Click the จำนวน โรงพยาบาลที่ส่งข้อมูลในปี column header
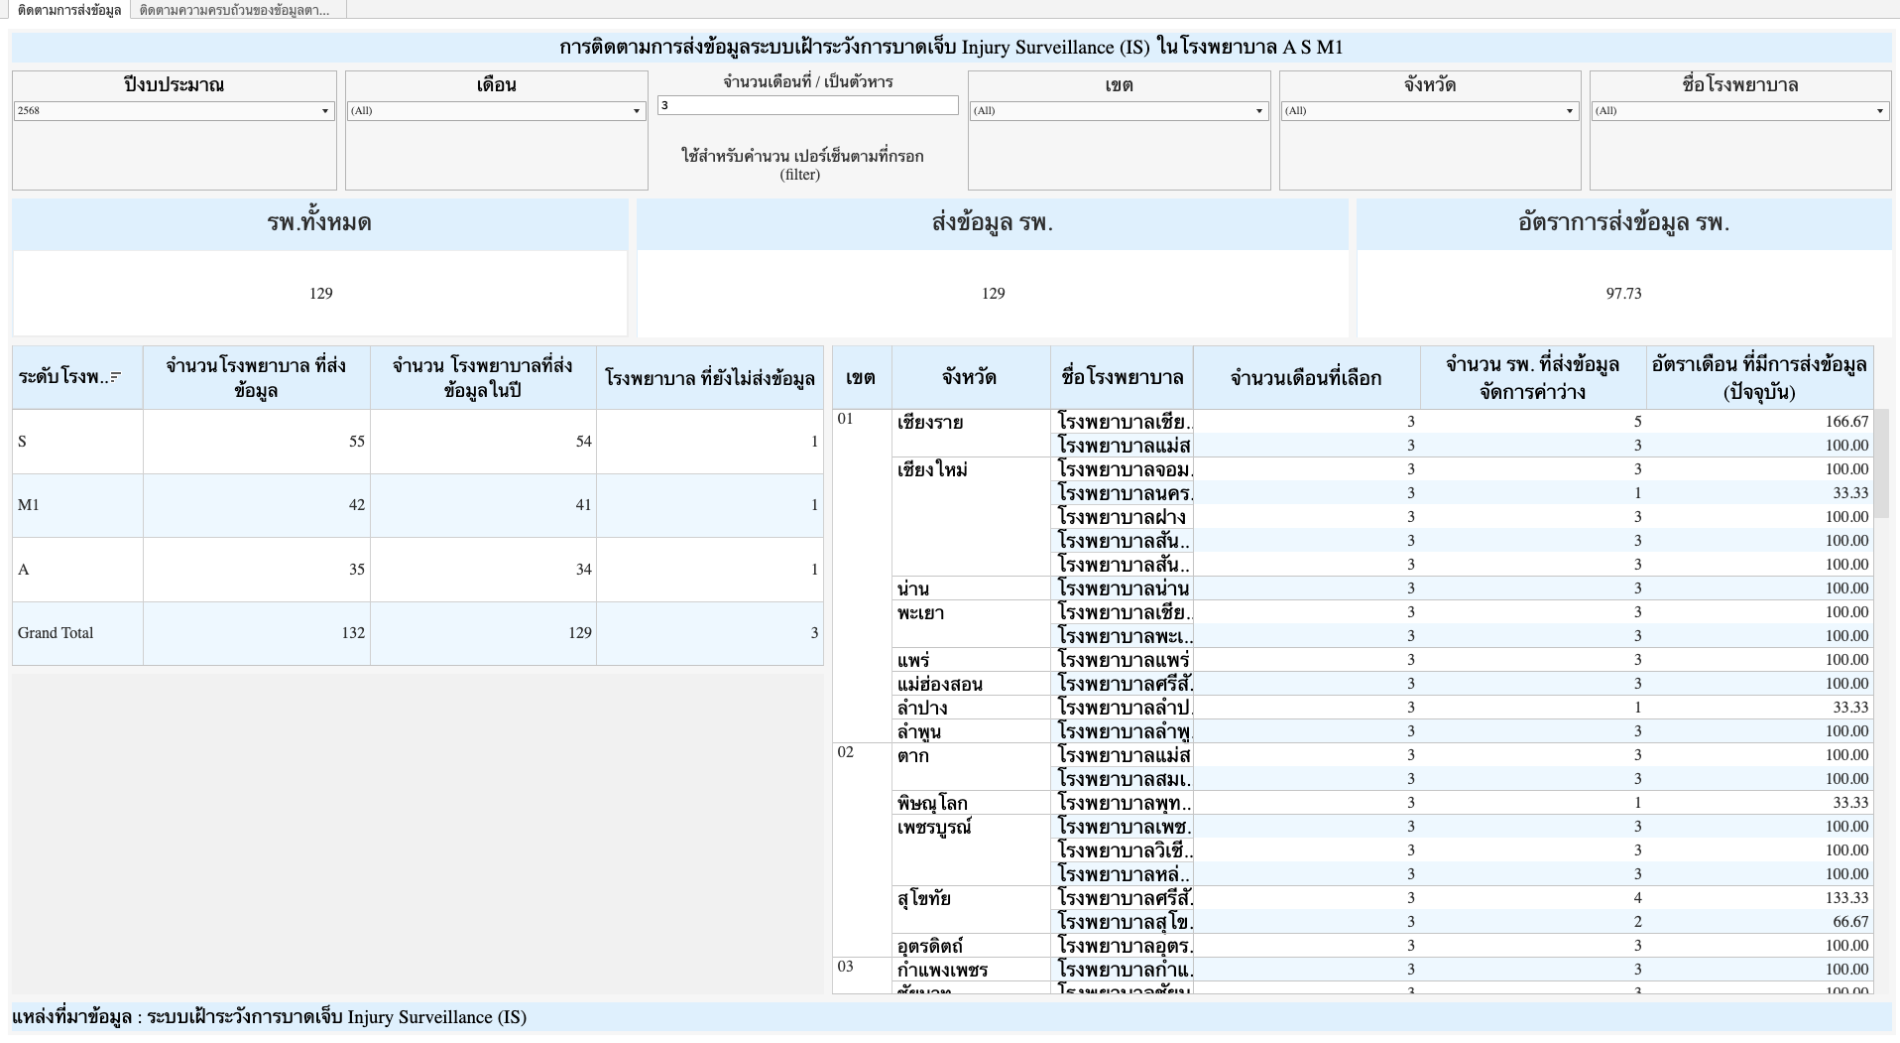Viewport: 1900px width, 1043px height. click(x=483, y=378)
